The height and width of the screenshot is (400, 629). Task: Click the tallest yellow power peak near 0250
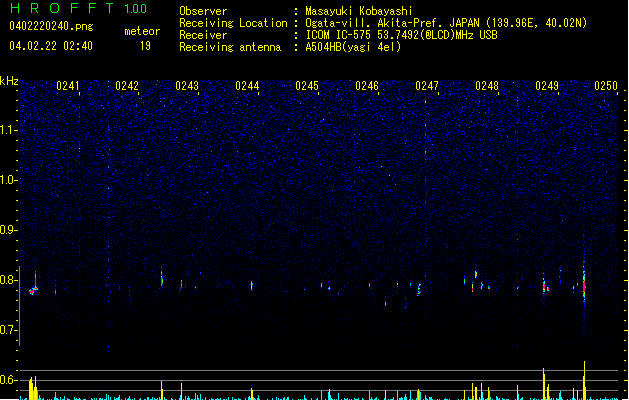pos(584,380)
